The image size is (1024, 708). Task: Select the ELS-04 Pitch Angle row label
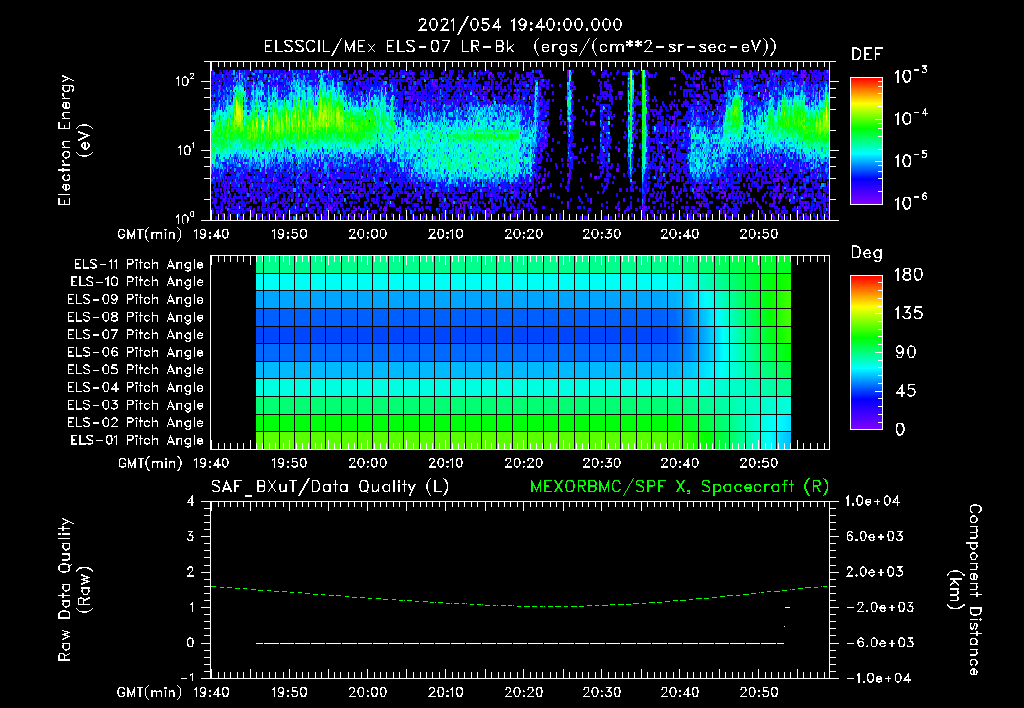pyautogui.click(x=136, y=387)
